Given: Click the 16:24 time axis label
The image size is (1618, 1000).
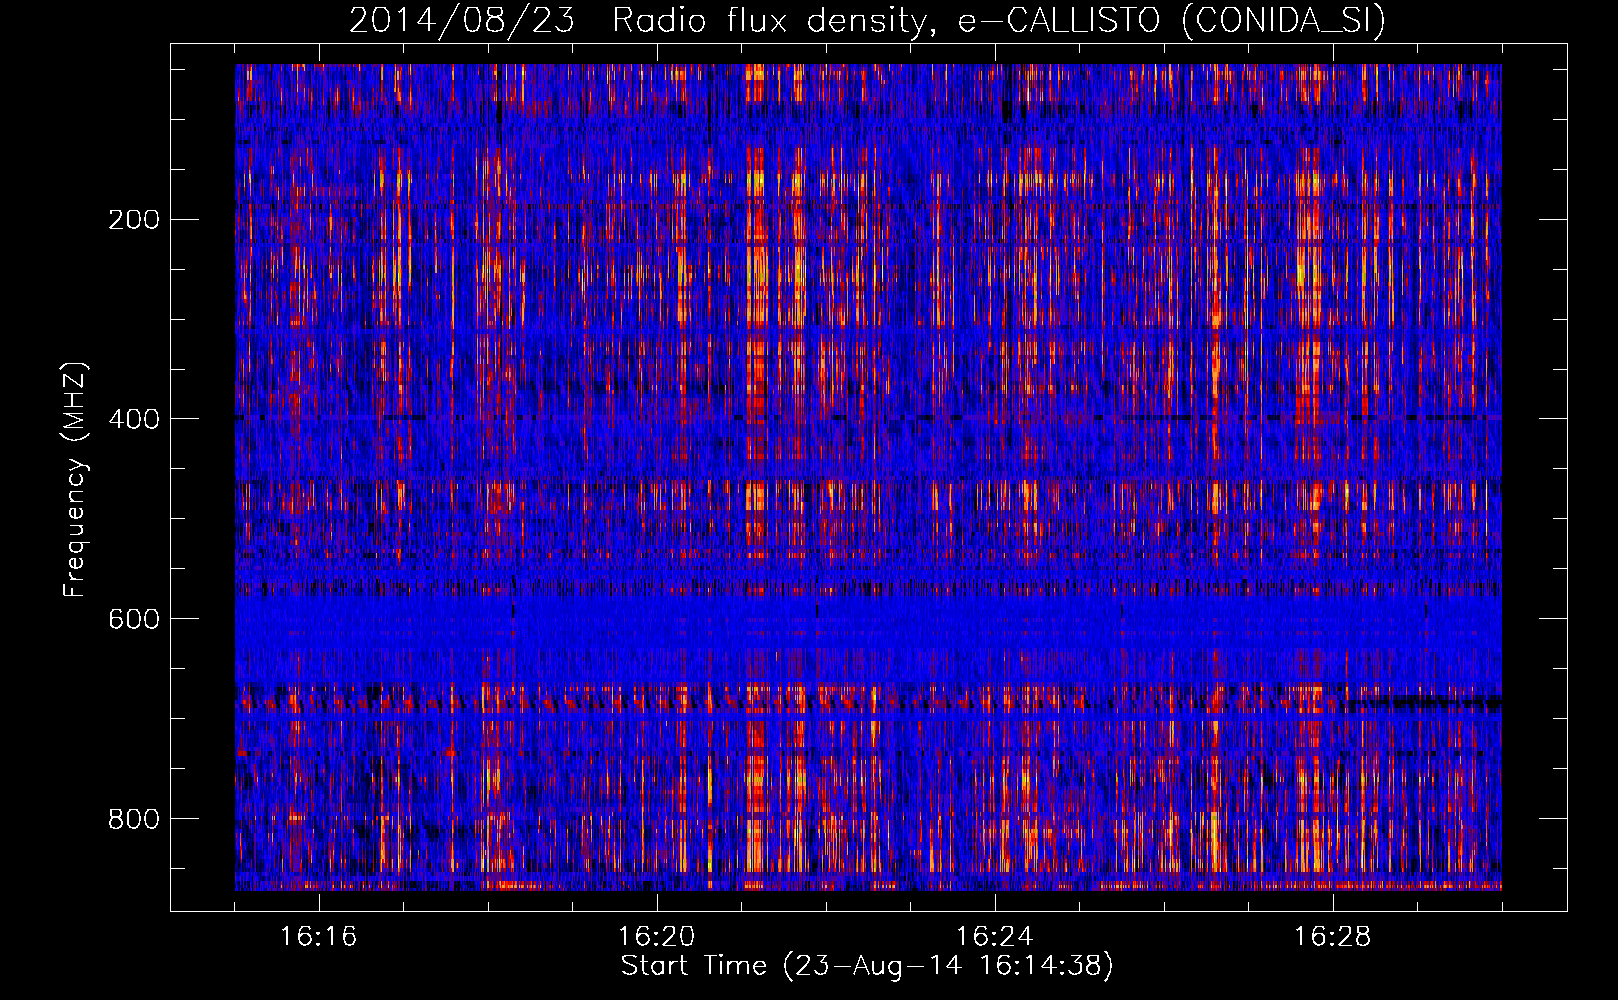Looking at the screenshot, I should [994, 937].
